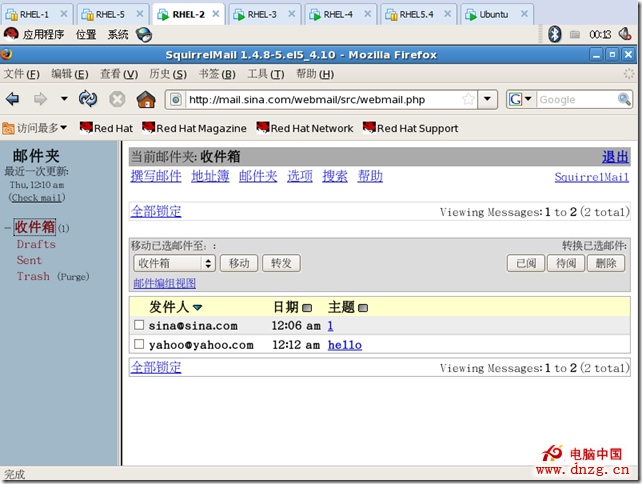
Task: Go back with the browser Back arrow
Action: [x=13, y=99]
